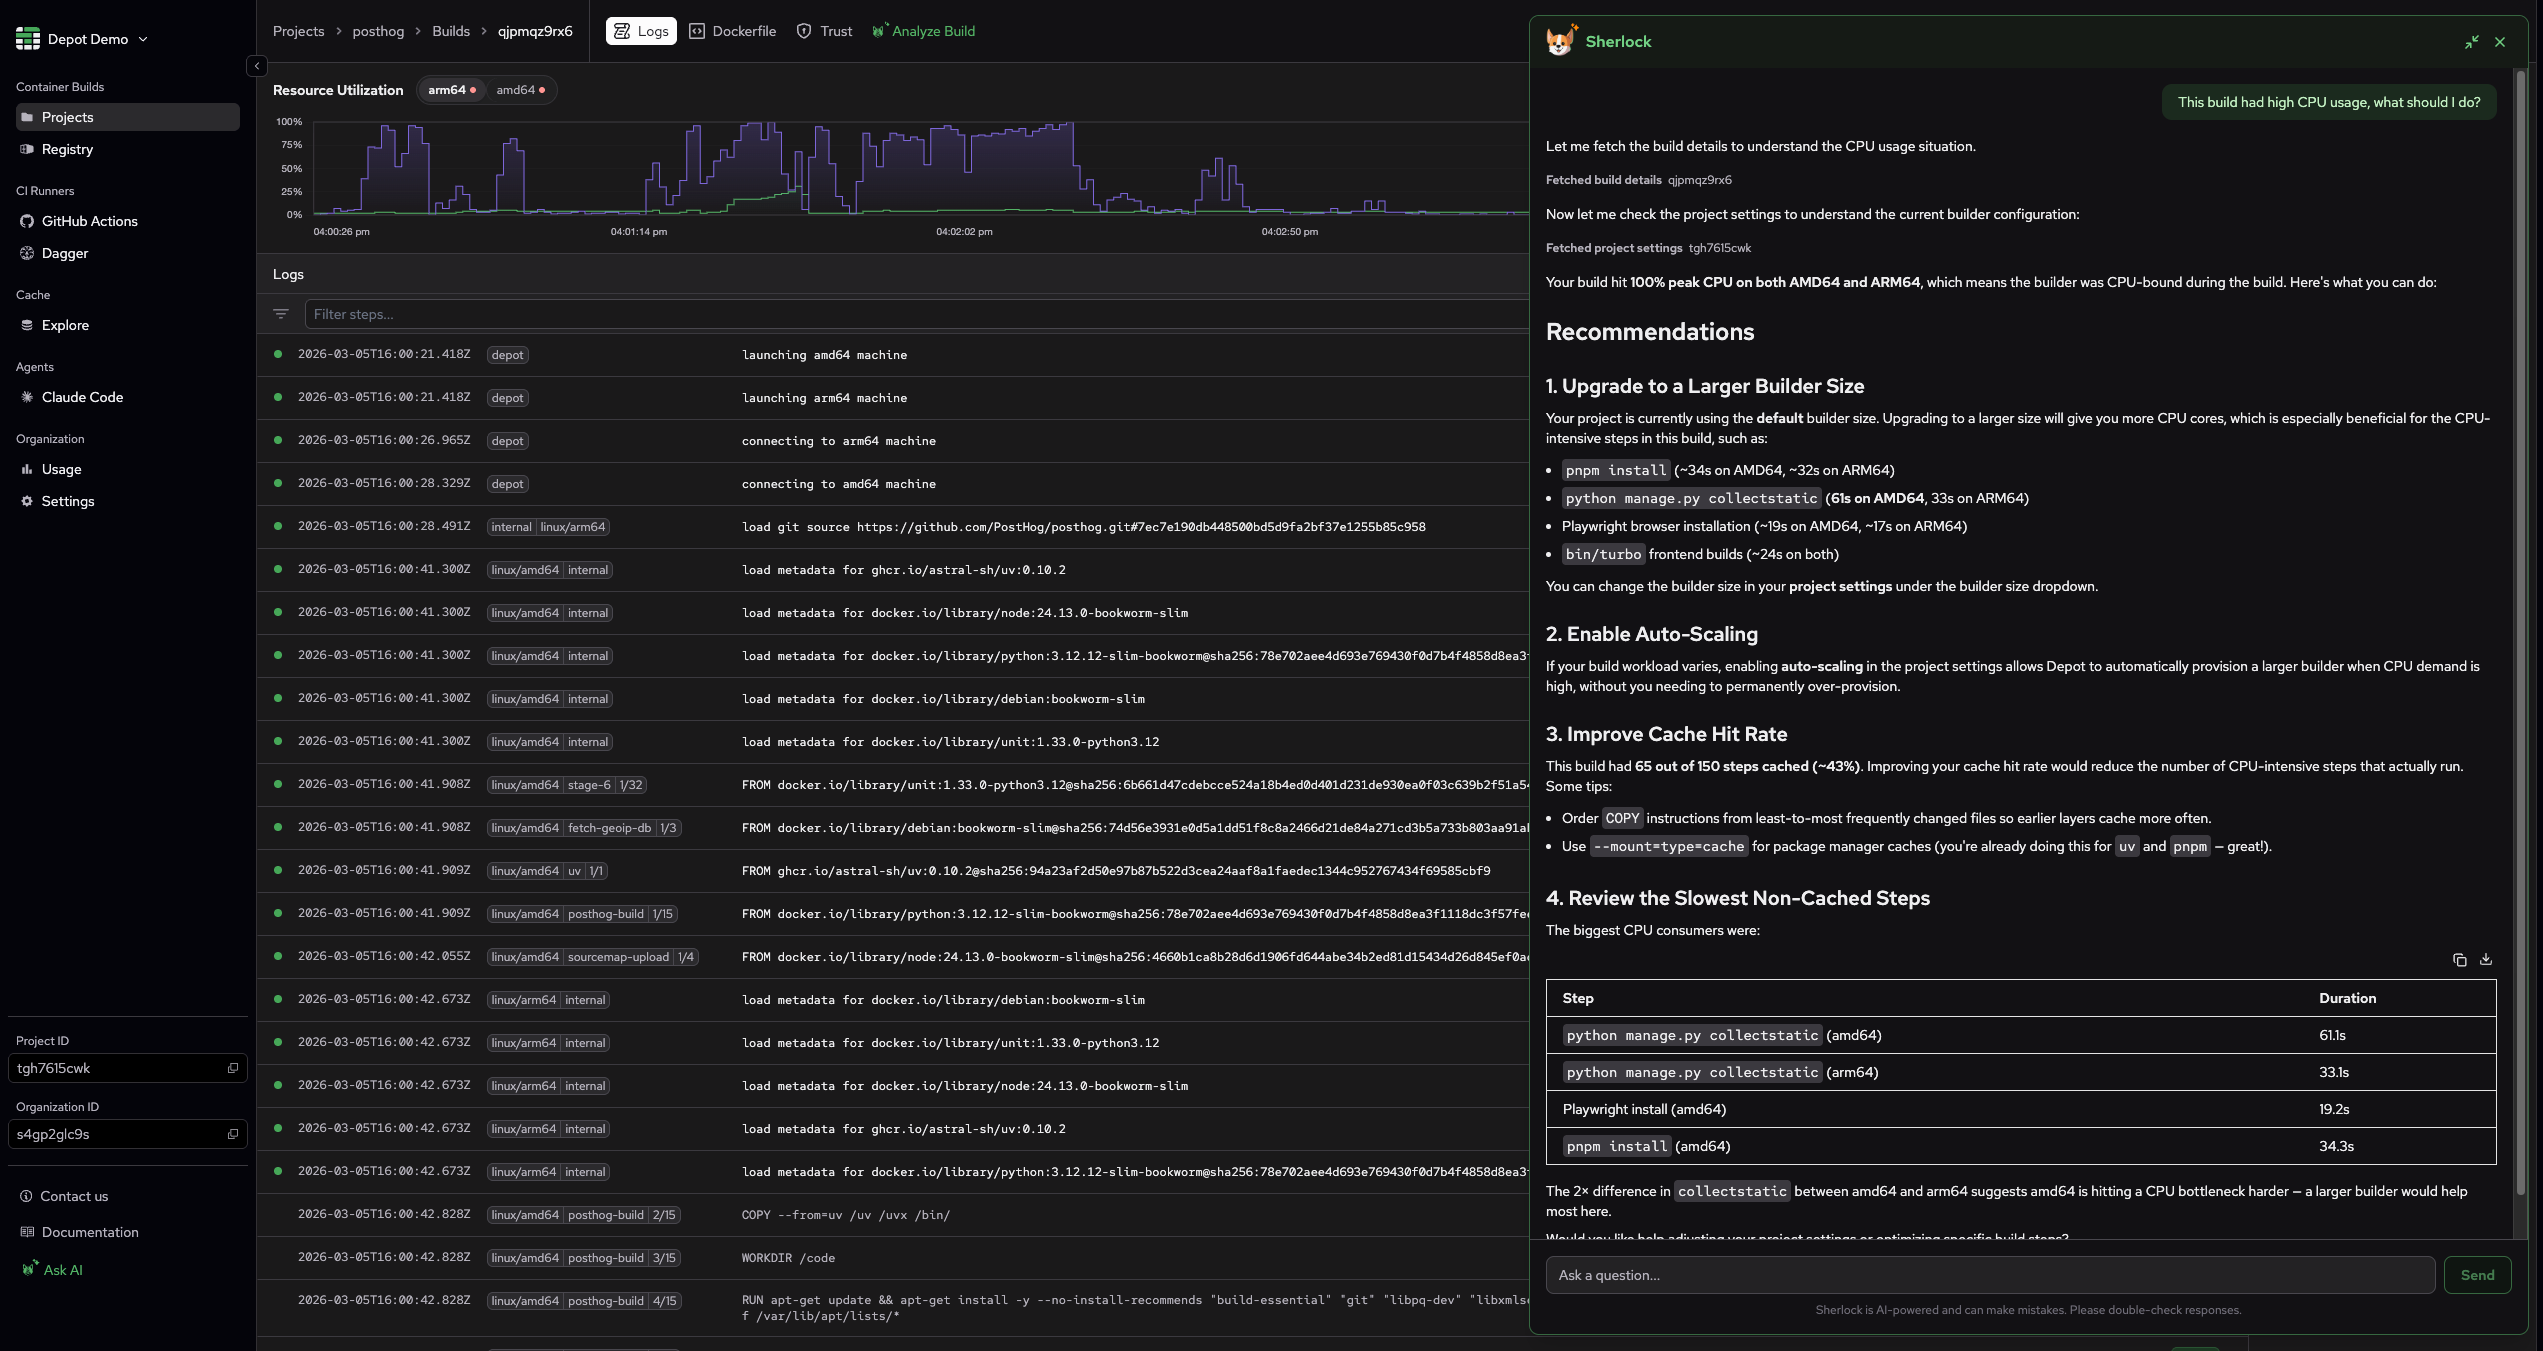This screenshot has height=1351, width=2543.
Task: Minimize the Sherlock chat panel
Action: click(2471, 42)
